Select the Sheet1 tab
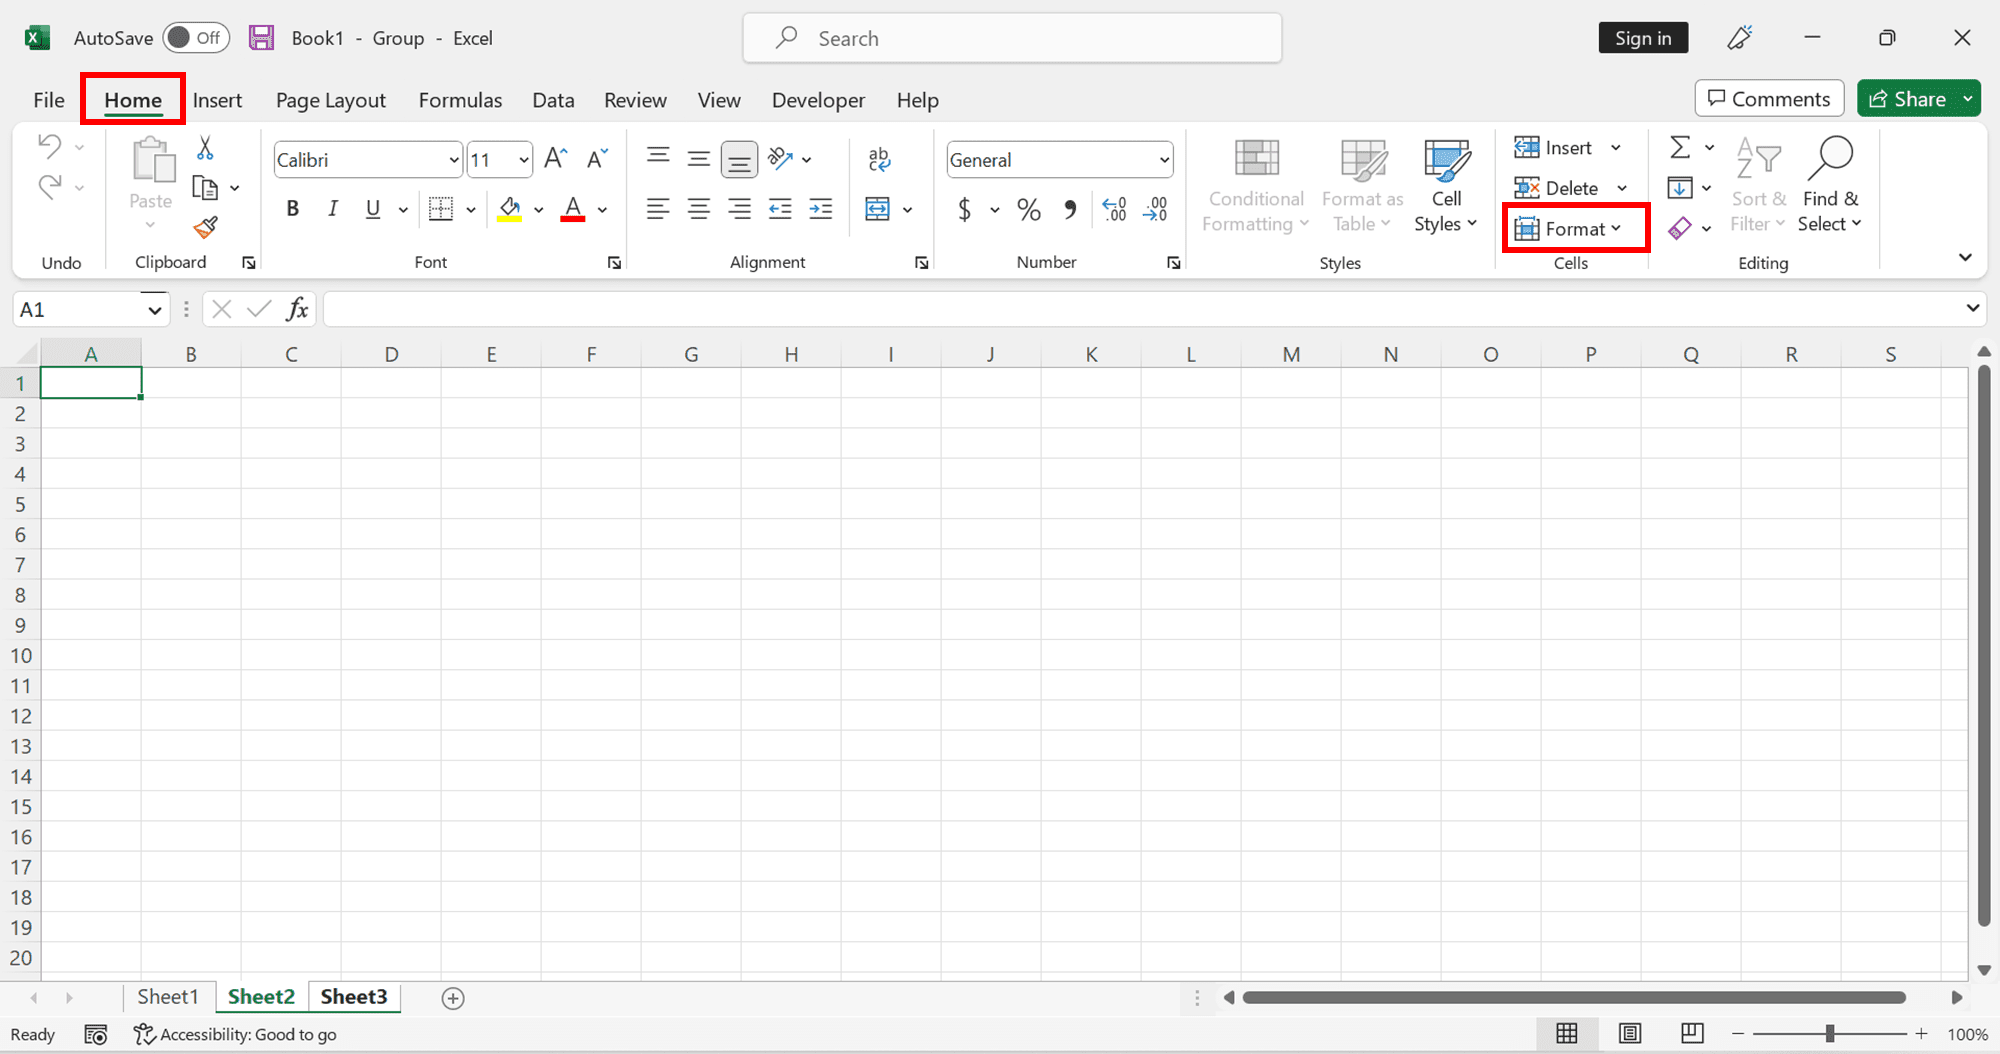Image resolution: width=2000 pixels, height=1054 pixels. pos(168,997)
